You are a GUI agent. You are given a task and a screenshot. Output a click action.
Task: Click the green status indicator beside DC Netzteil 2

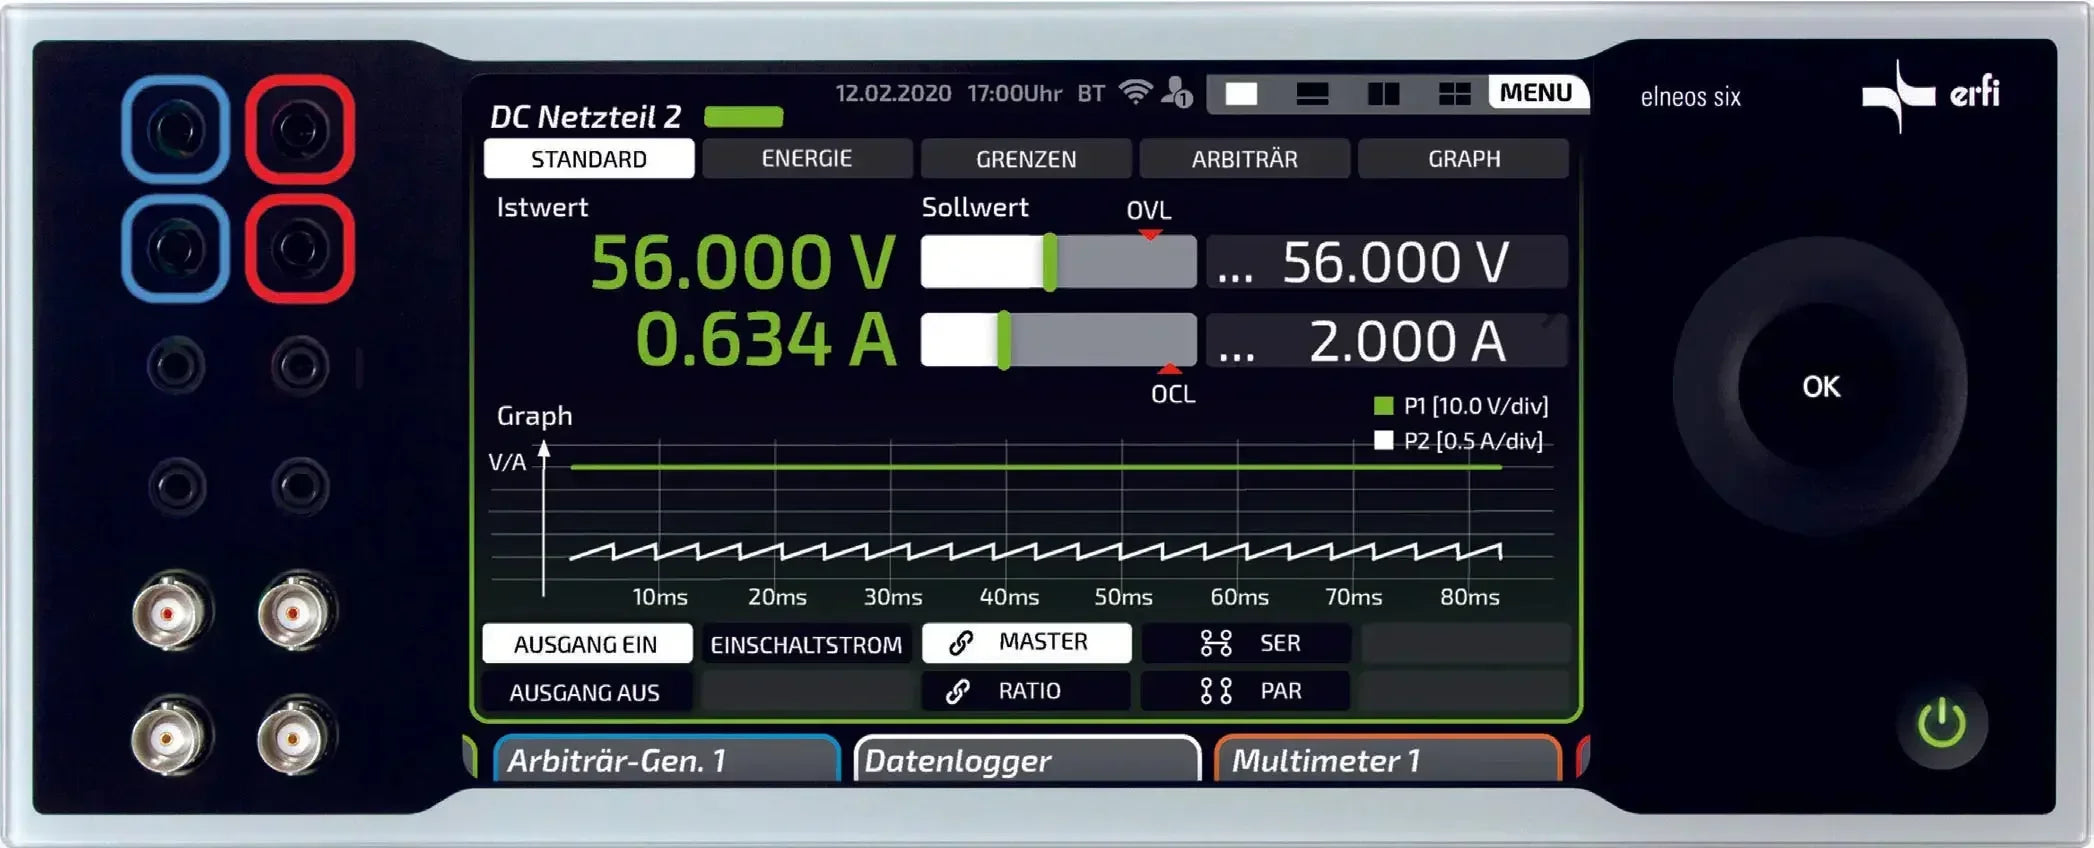point(743,117)
